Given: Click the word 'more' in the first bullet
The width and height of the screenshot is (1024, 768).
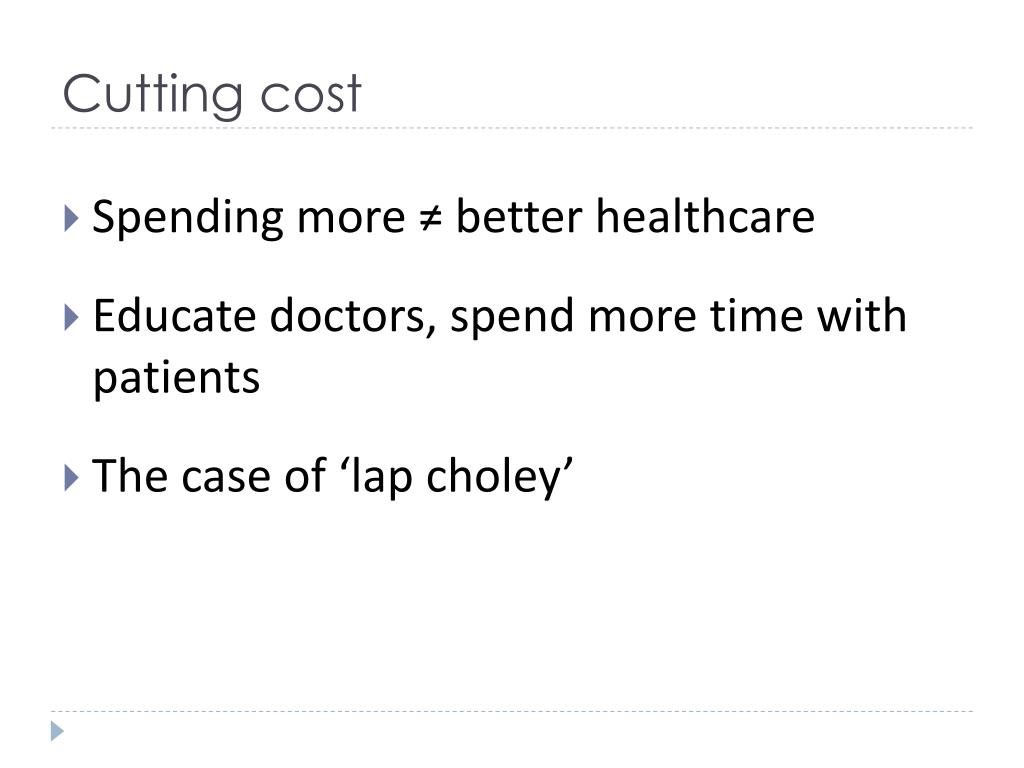Looking at the screenshot, I should 351,219.
